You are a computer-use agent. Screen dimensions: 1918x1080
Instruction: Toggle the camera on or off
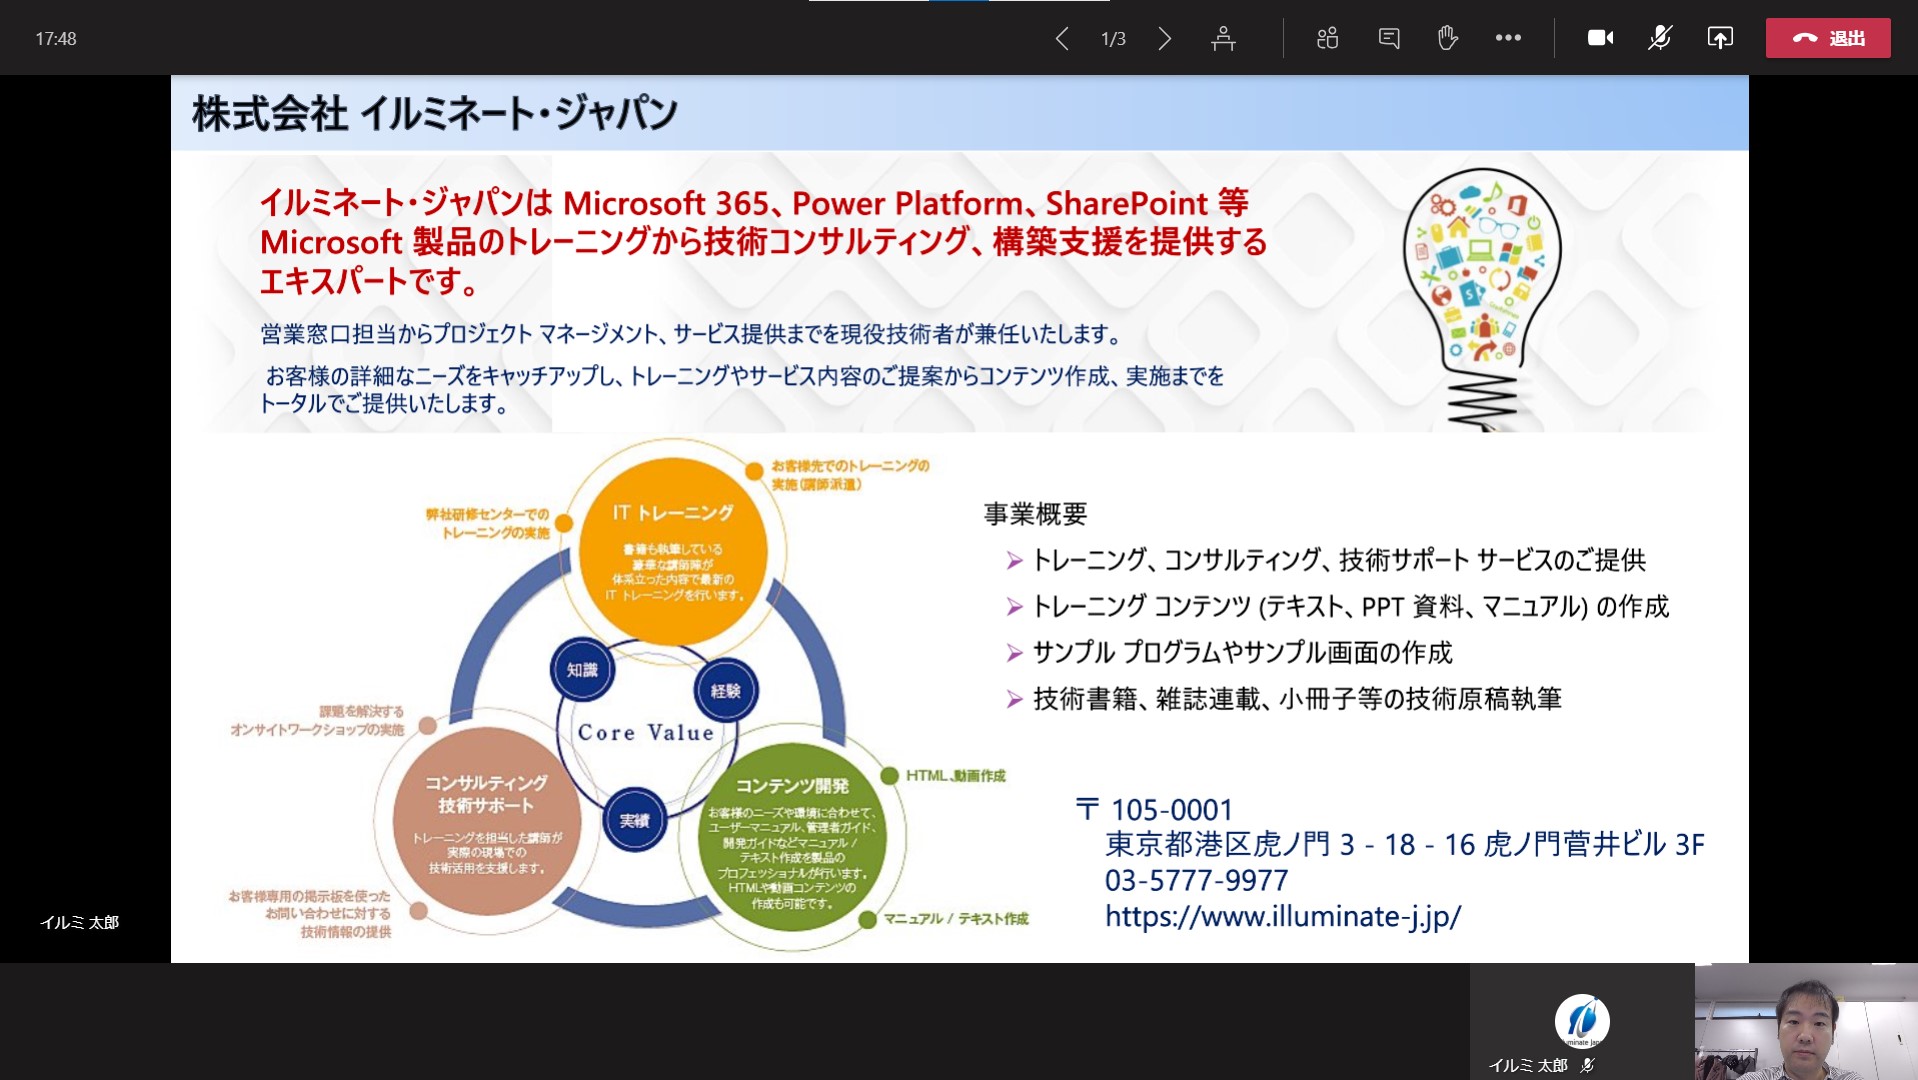pos(1600,39)
